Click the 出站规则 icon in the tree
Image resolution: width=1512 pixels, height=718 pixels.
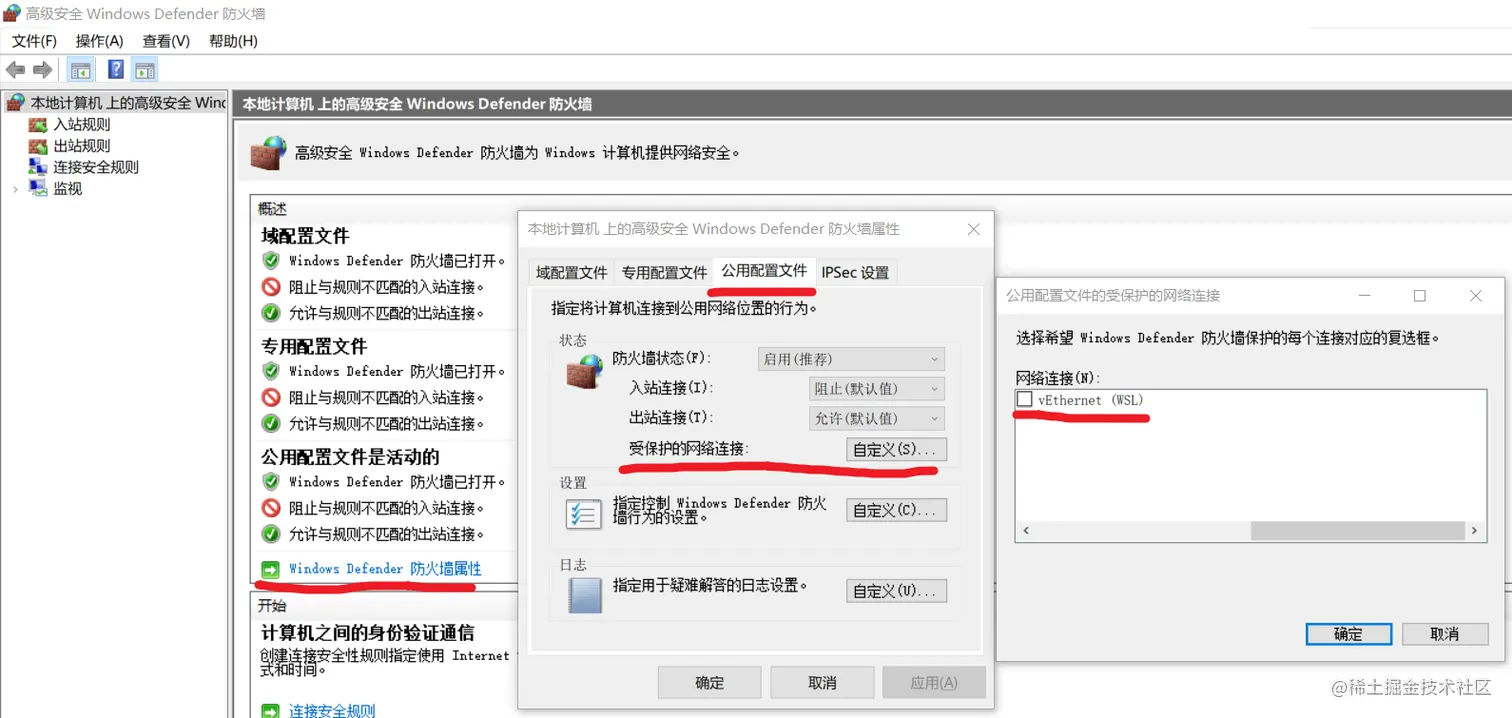tap(38, 146)
